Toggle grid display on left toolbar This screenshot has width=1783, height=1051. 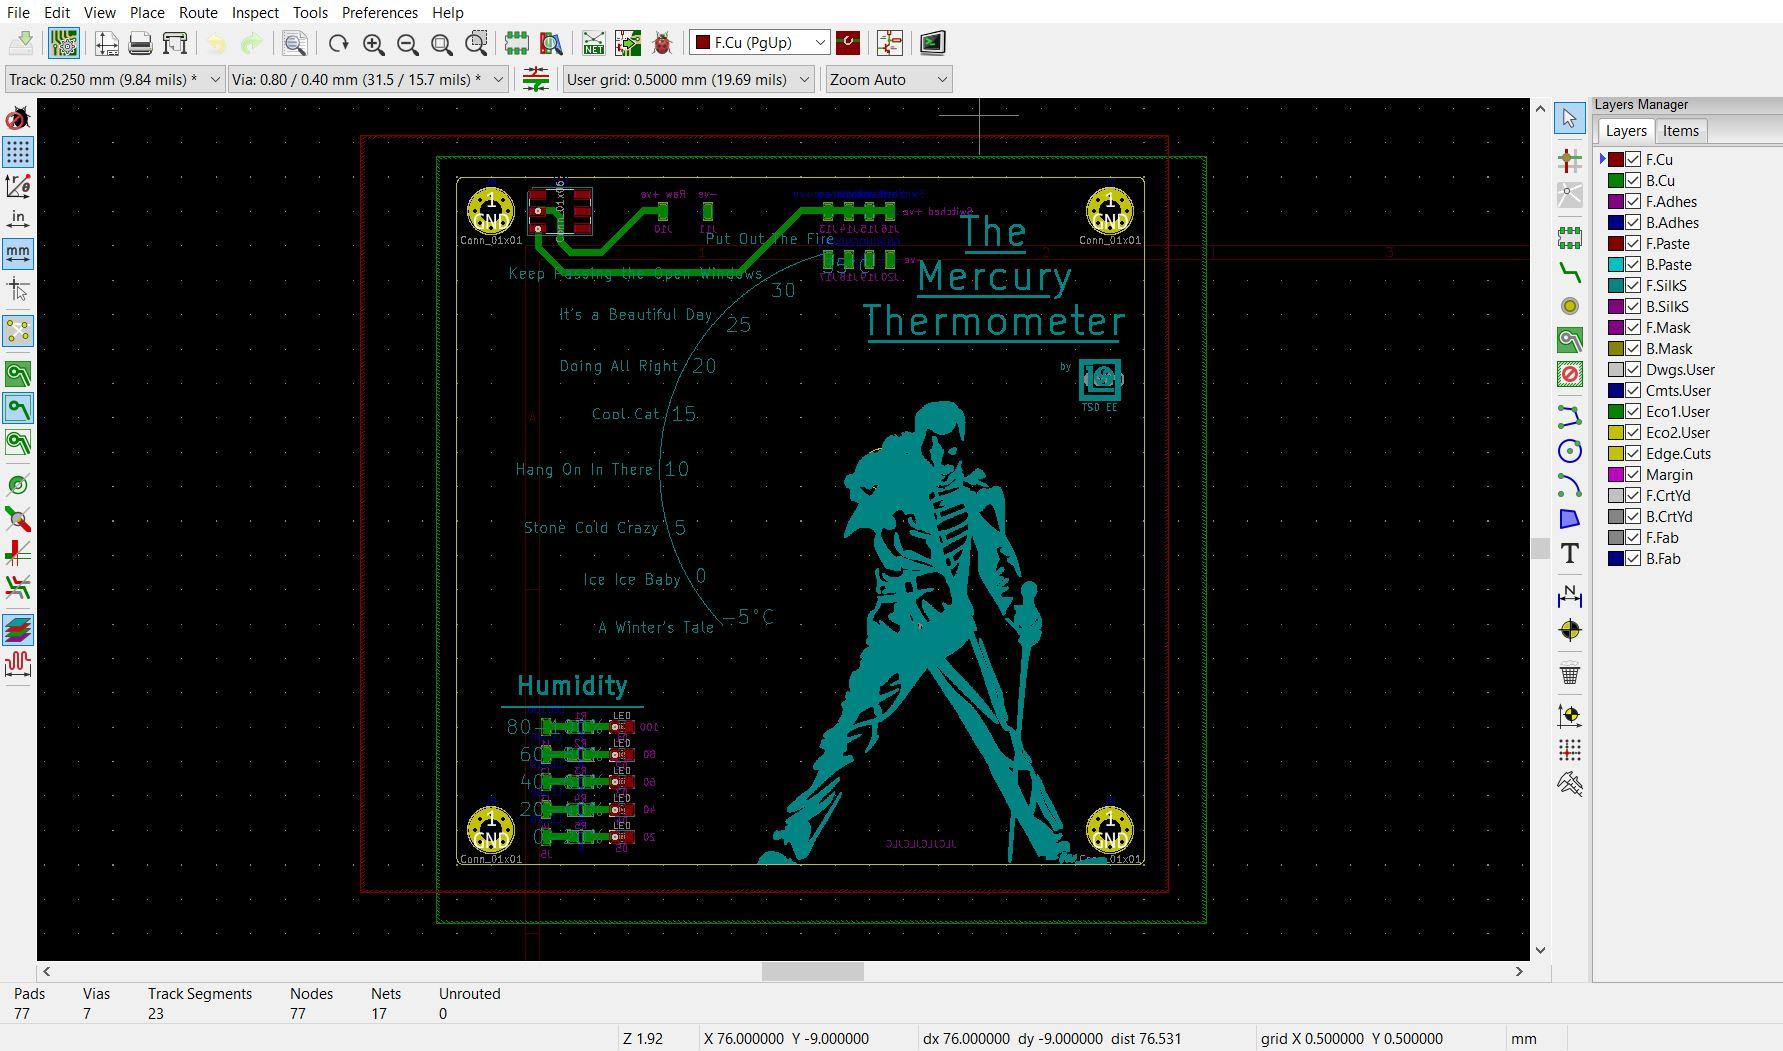click(18, 152)
